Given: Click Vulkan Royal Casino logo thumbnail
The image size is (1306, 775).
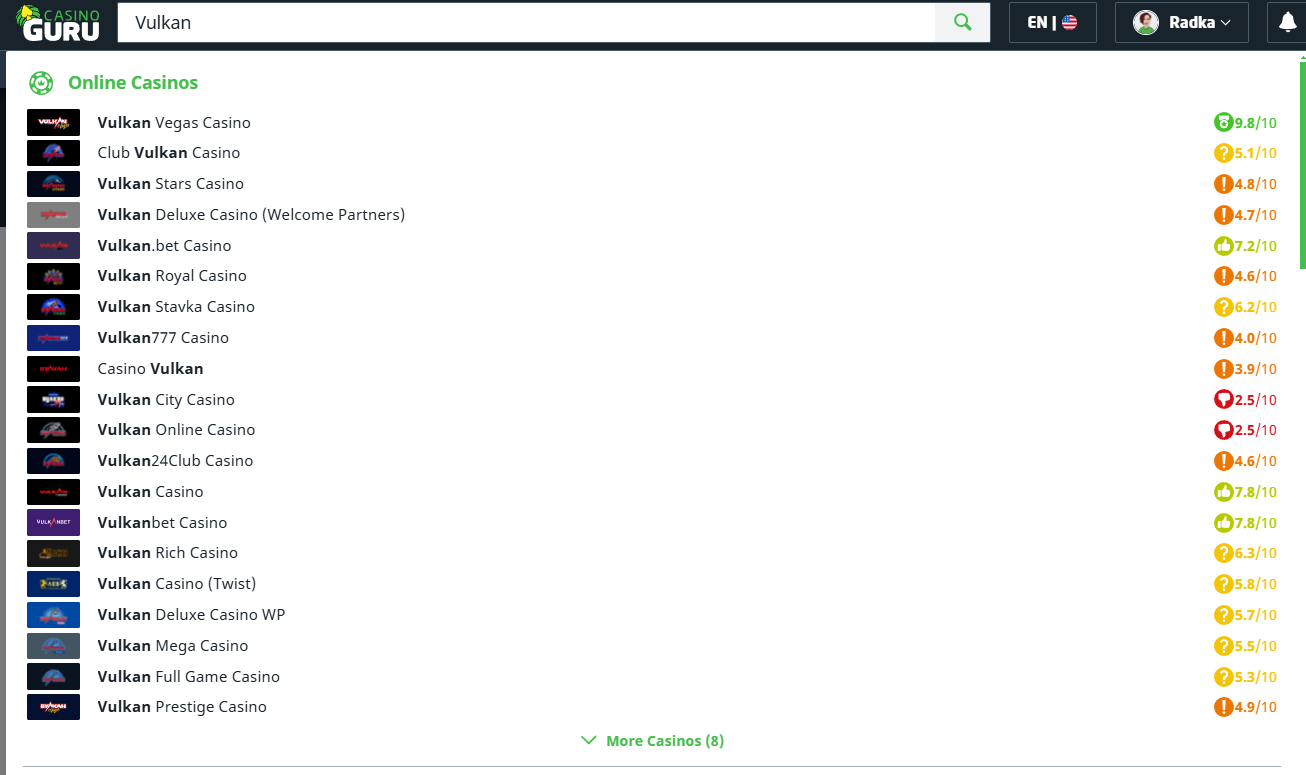Looking at the screenshot, I should point(53,276).
